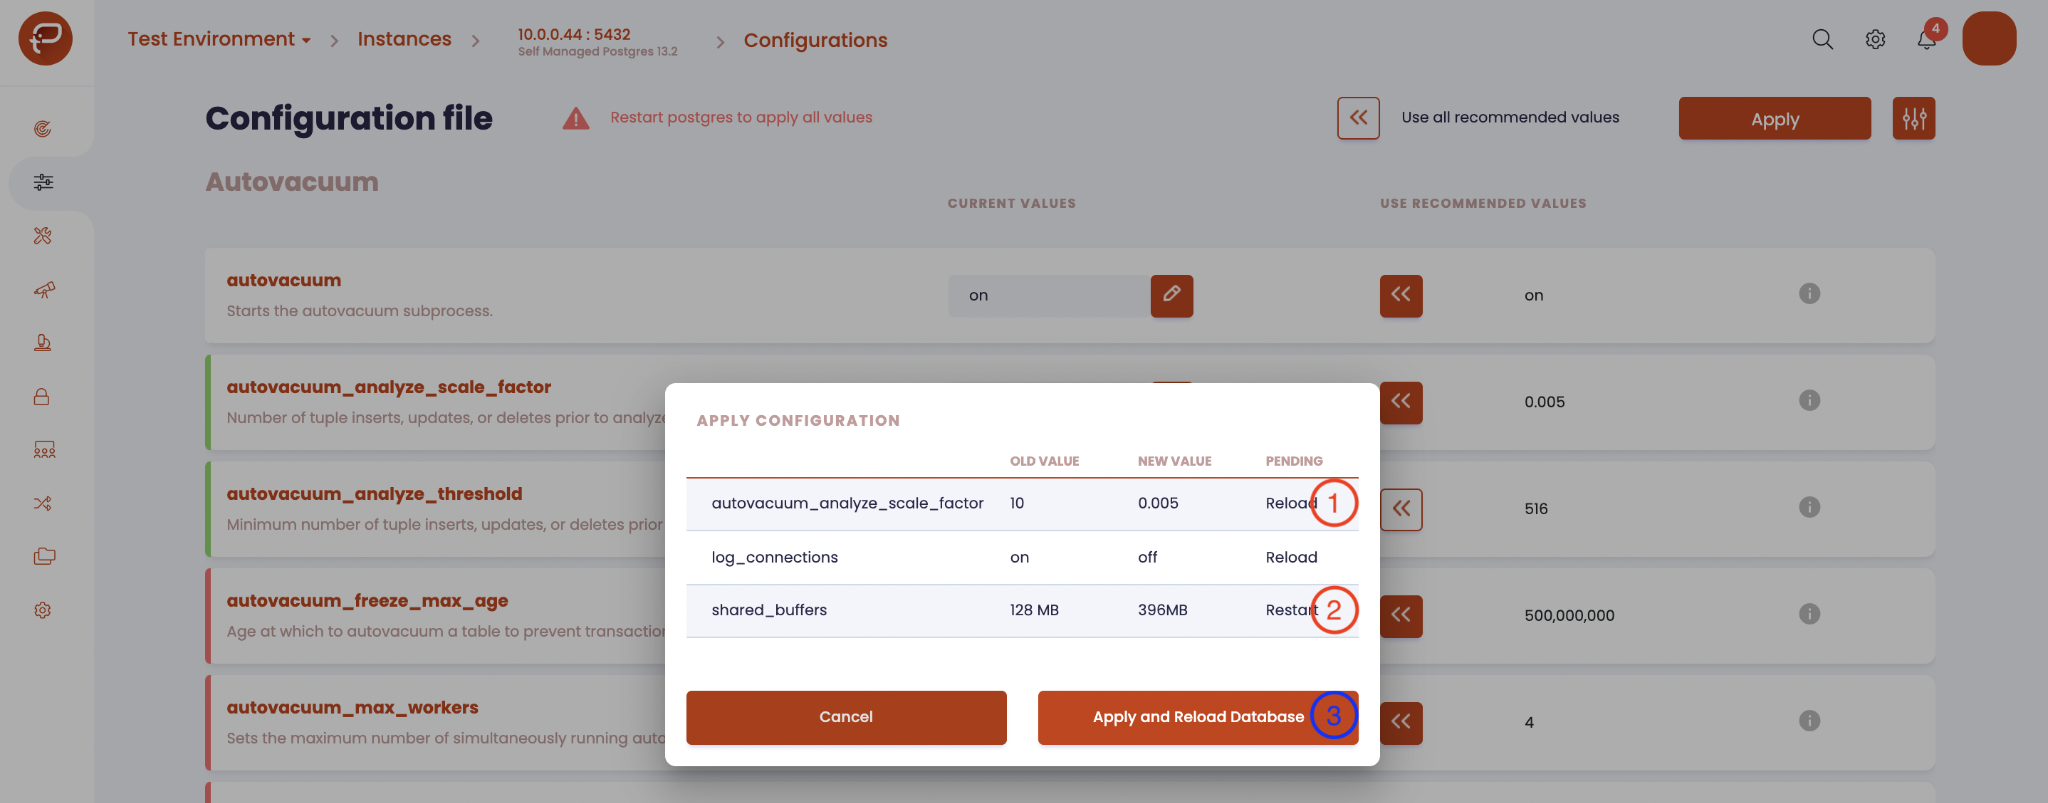Click the shuffle arrows sidebar icon
The height and width of the screenshot is (803, 2048).
coord(42,503)
